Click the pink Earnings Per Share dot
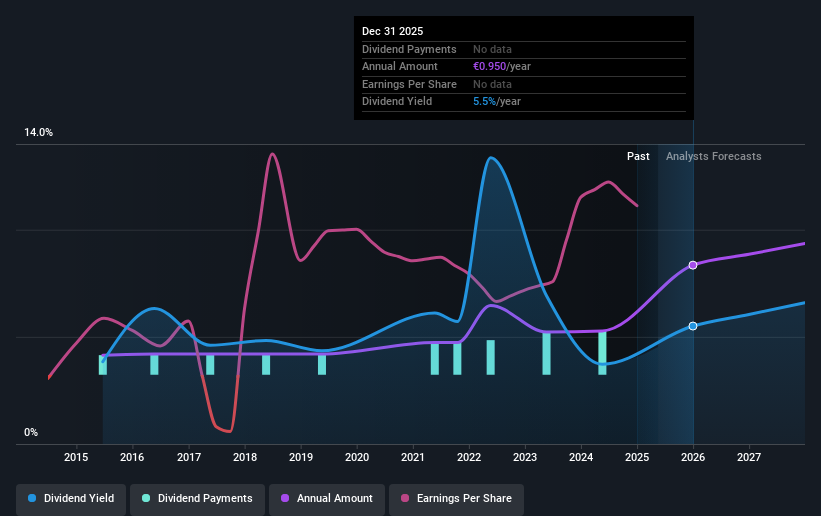 click(405, 498)
